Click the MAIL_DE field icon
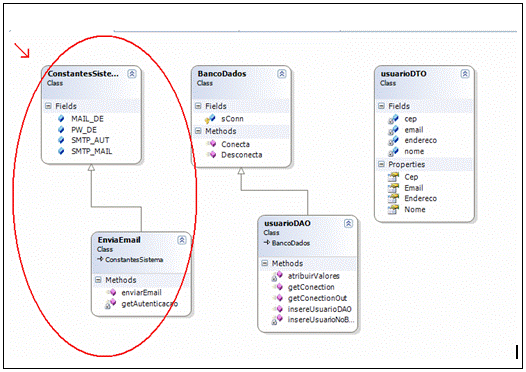Screen dimensions: 526x372 click(61, 119)
